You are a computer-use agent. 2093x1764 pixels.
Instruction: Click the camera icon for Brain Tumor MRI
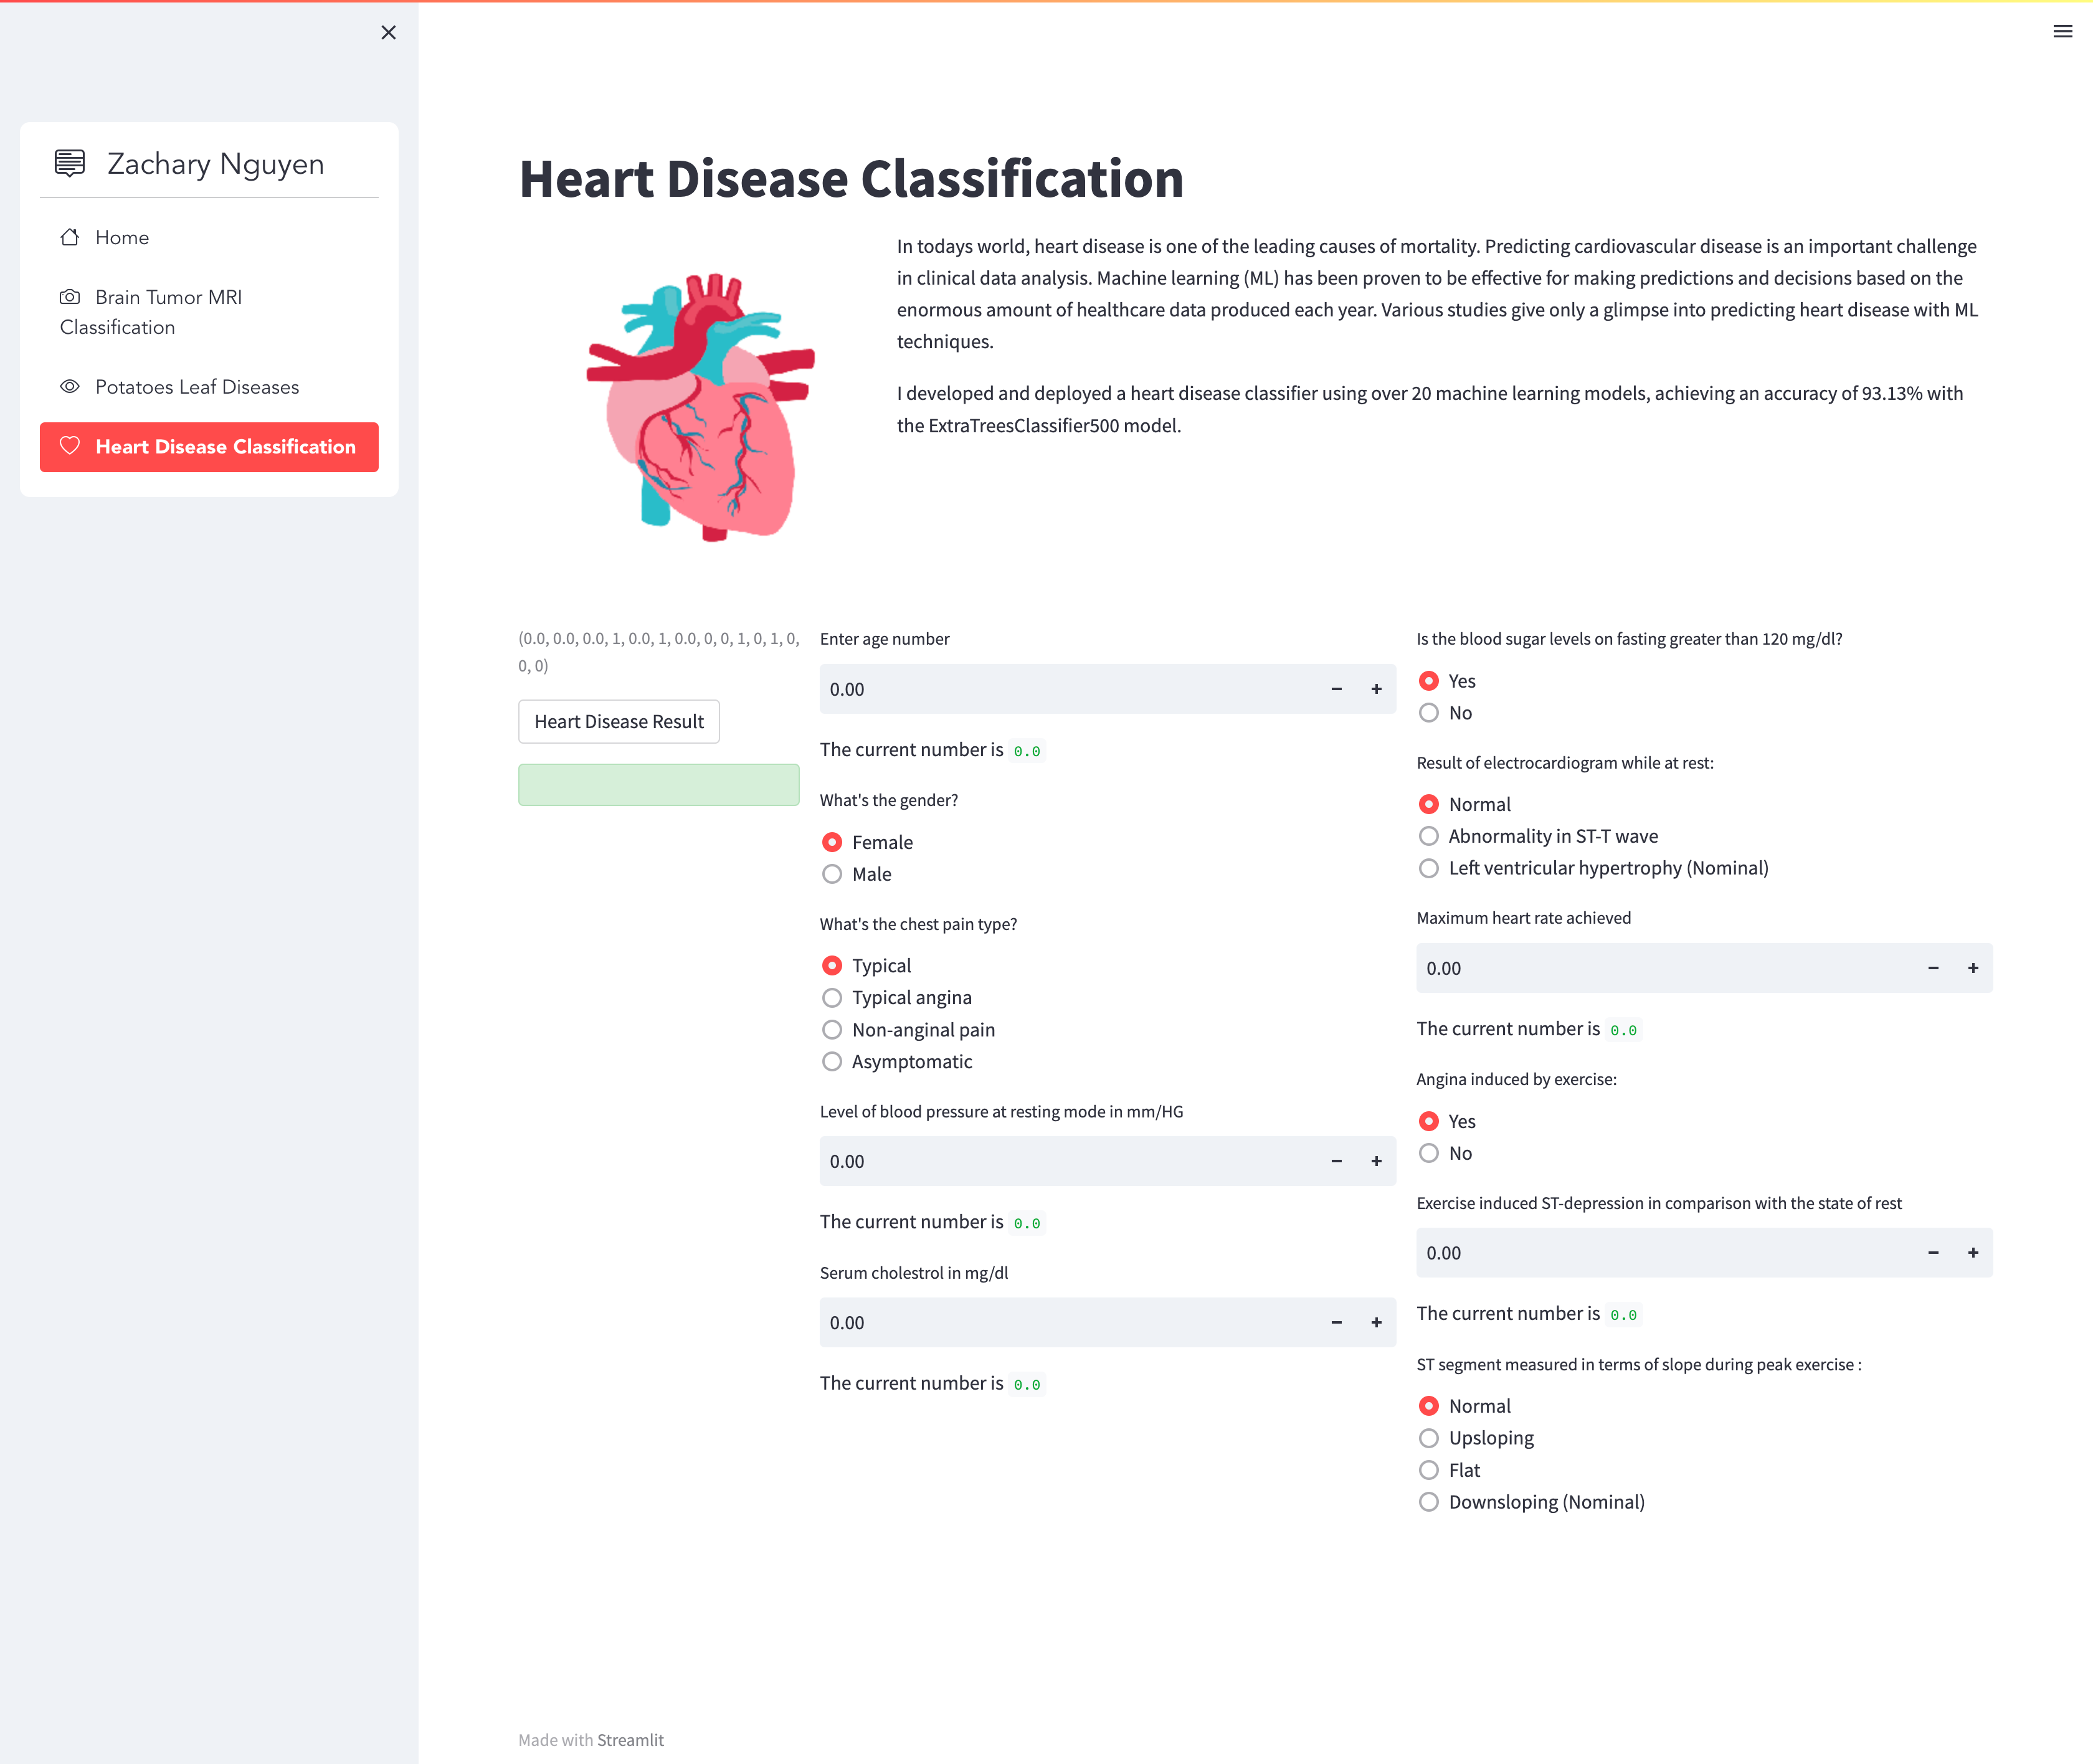(x=70, y=297)
